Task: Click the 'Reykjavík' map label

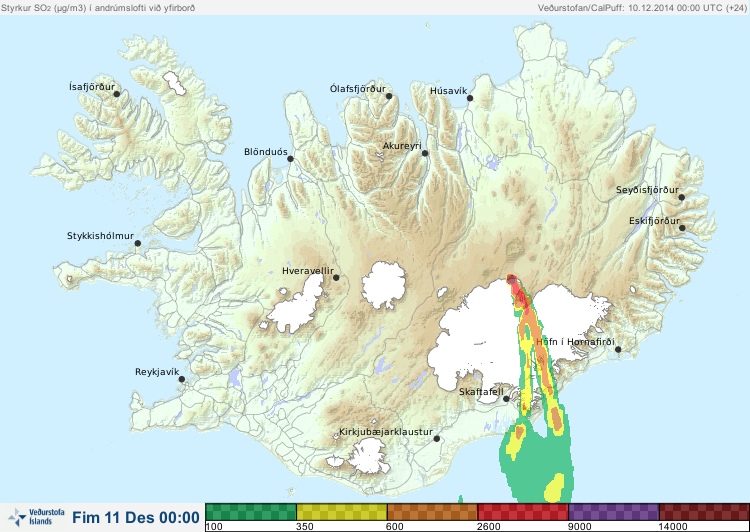Action: (157, 372)
